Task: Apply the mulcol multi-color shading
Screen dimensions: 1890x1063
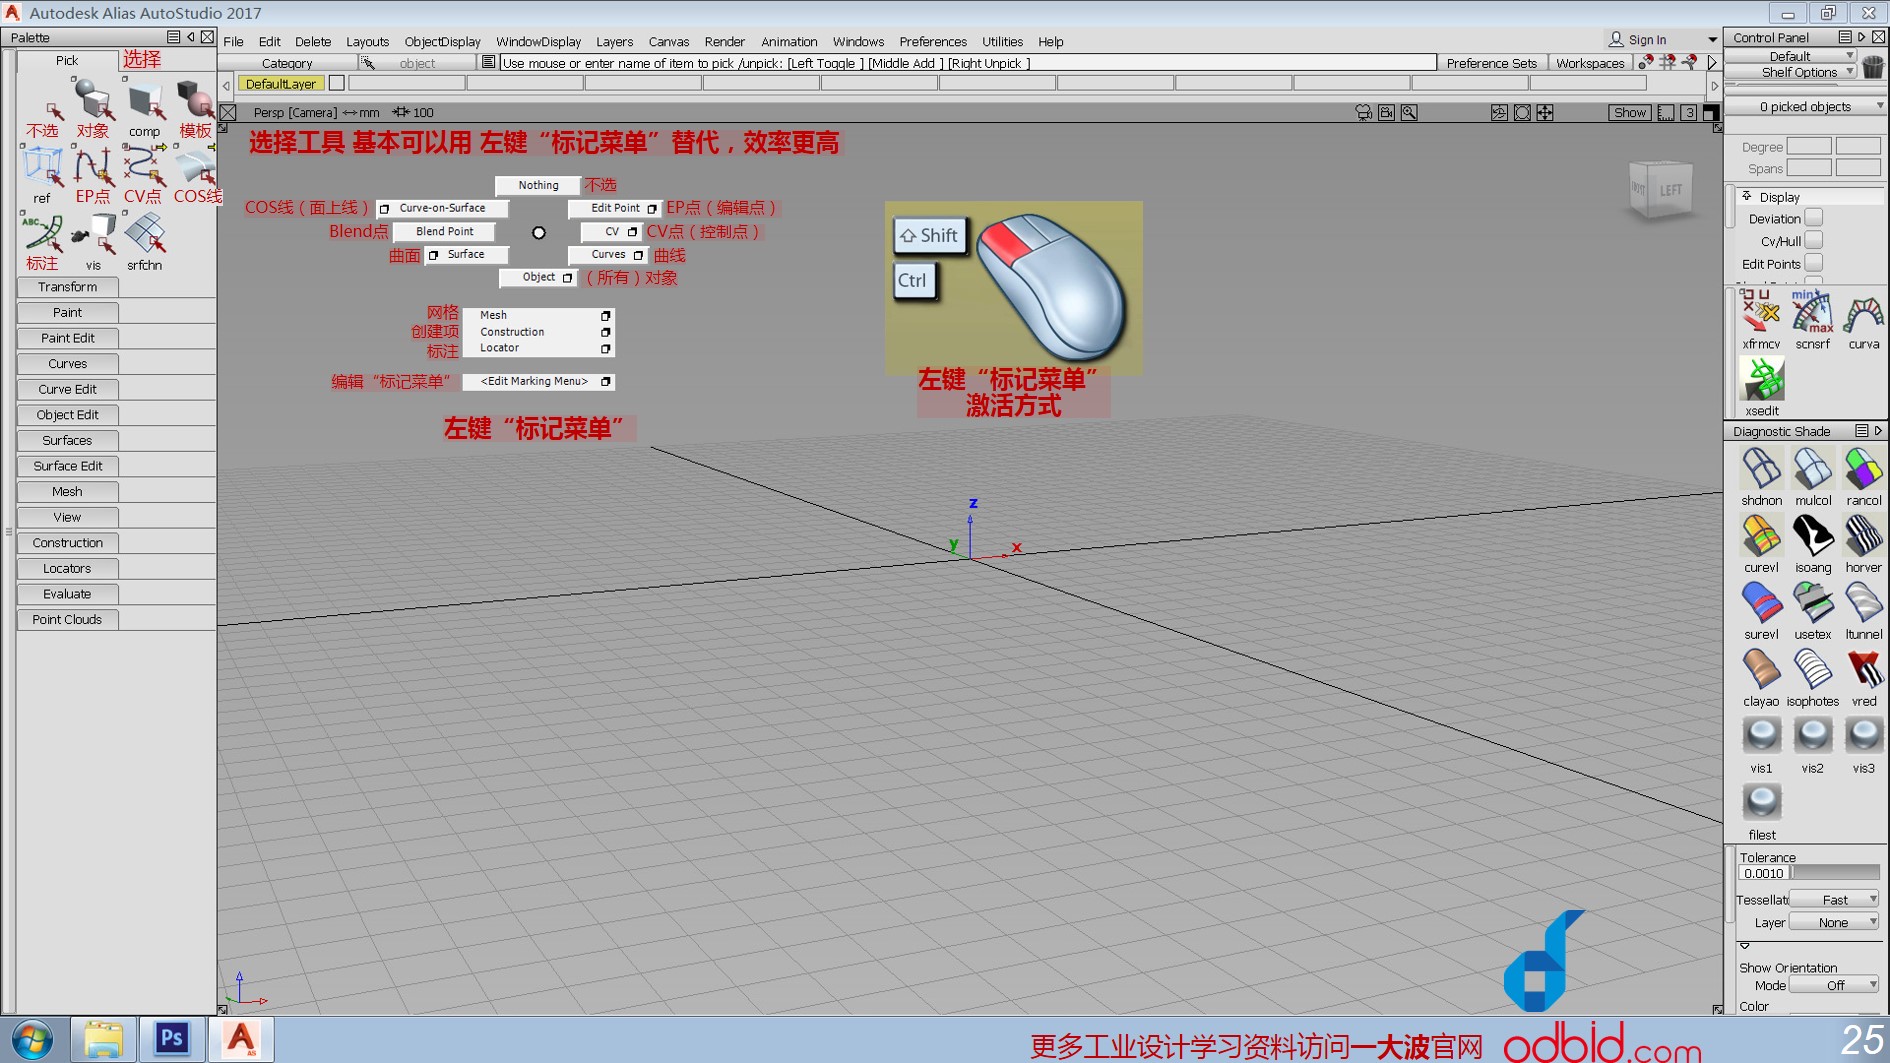Action: point(1812,469)
